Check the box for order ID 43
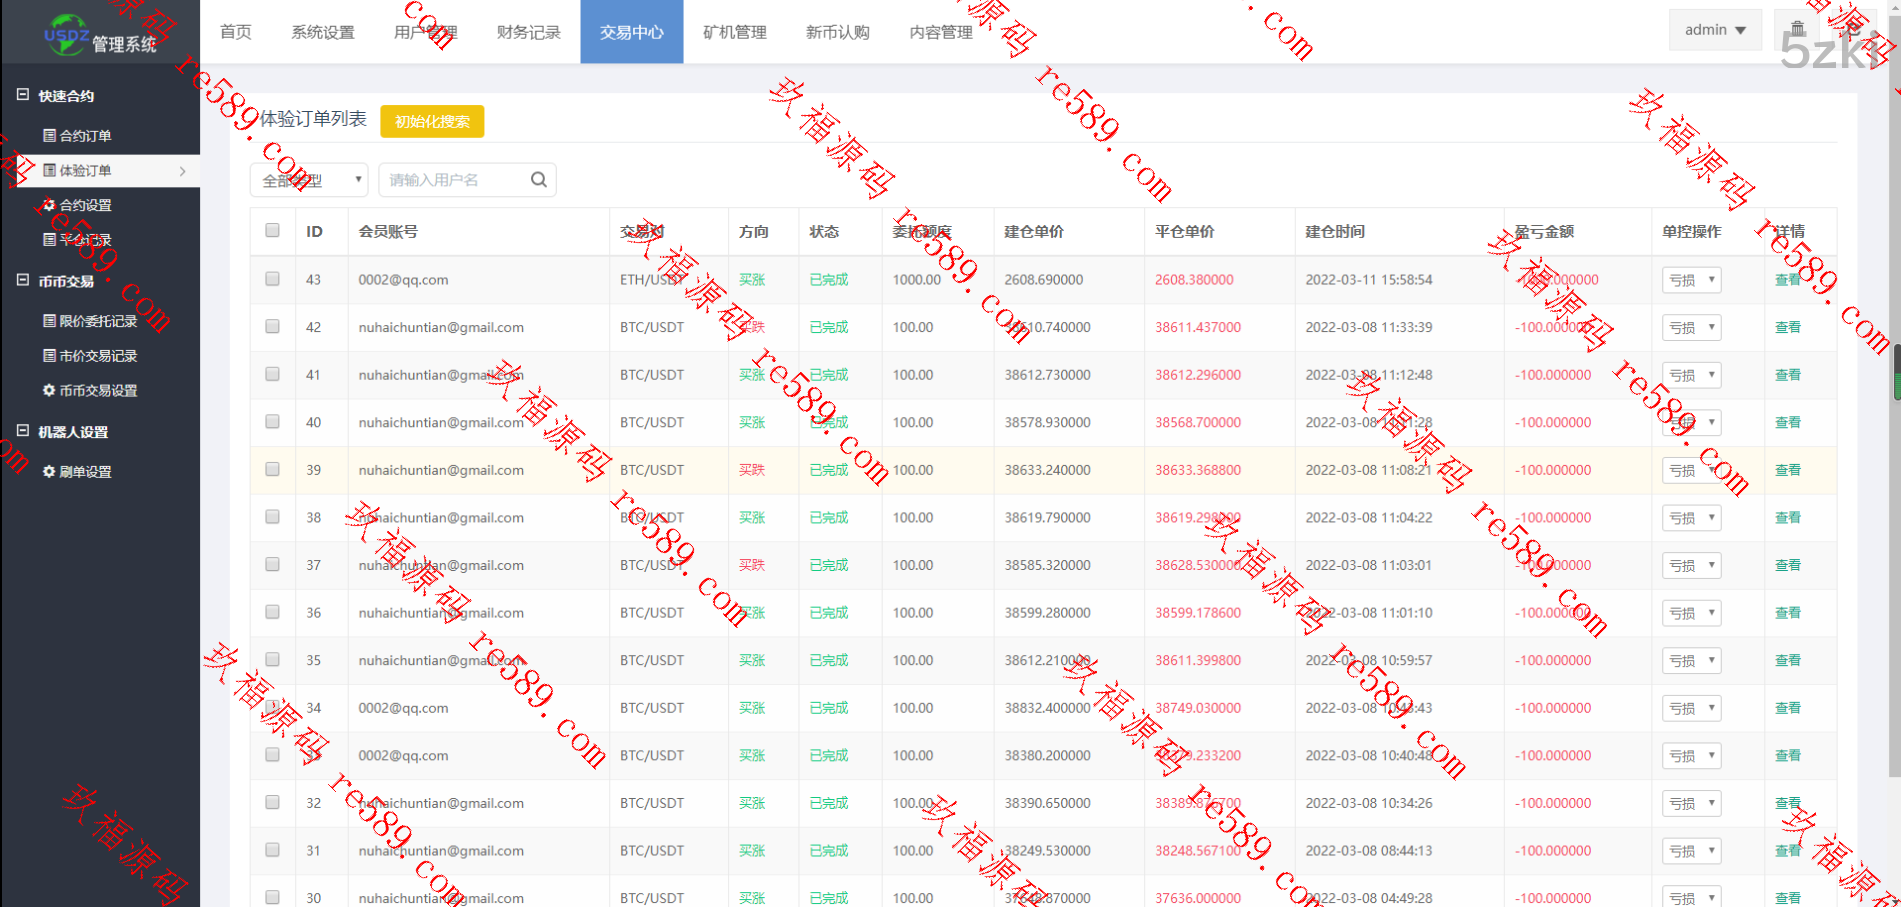1901x907 pixels. tap(272, 279)
